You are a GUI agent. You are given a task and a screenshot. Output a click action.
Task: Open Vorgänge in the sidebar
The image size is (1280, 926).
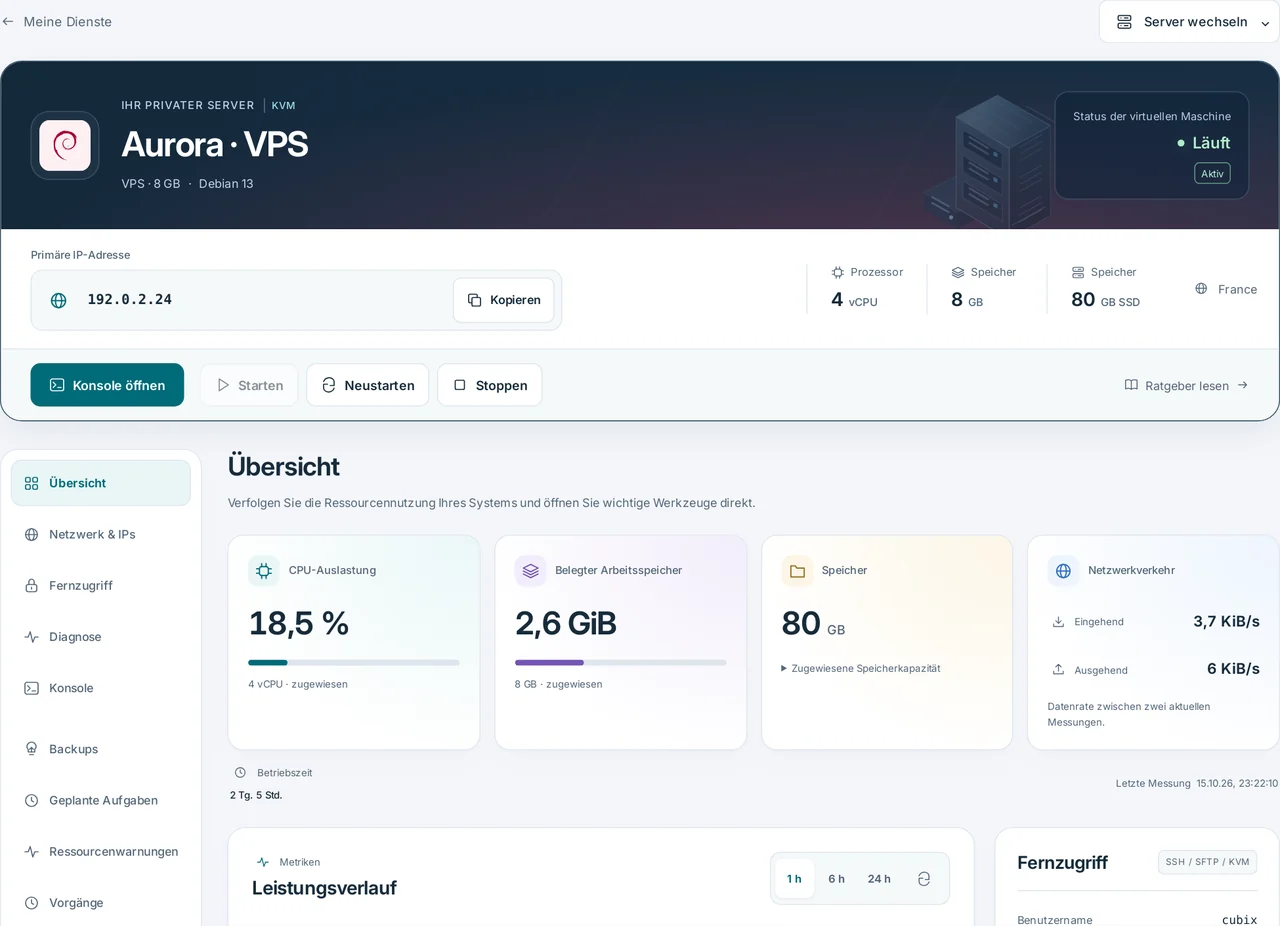click(101, 903)
